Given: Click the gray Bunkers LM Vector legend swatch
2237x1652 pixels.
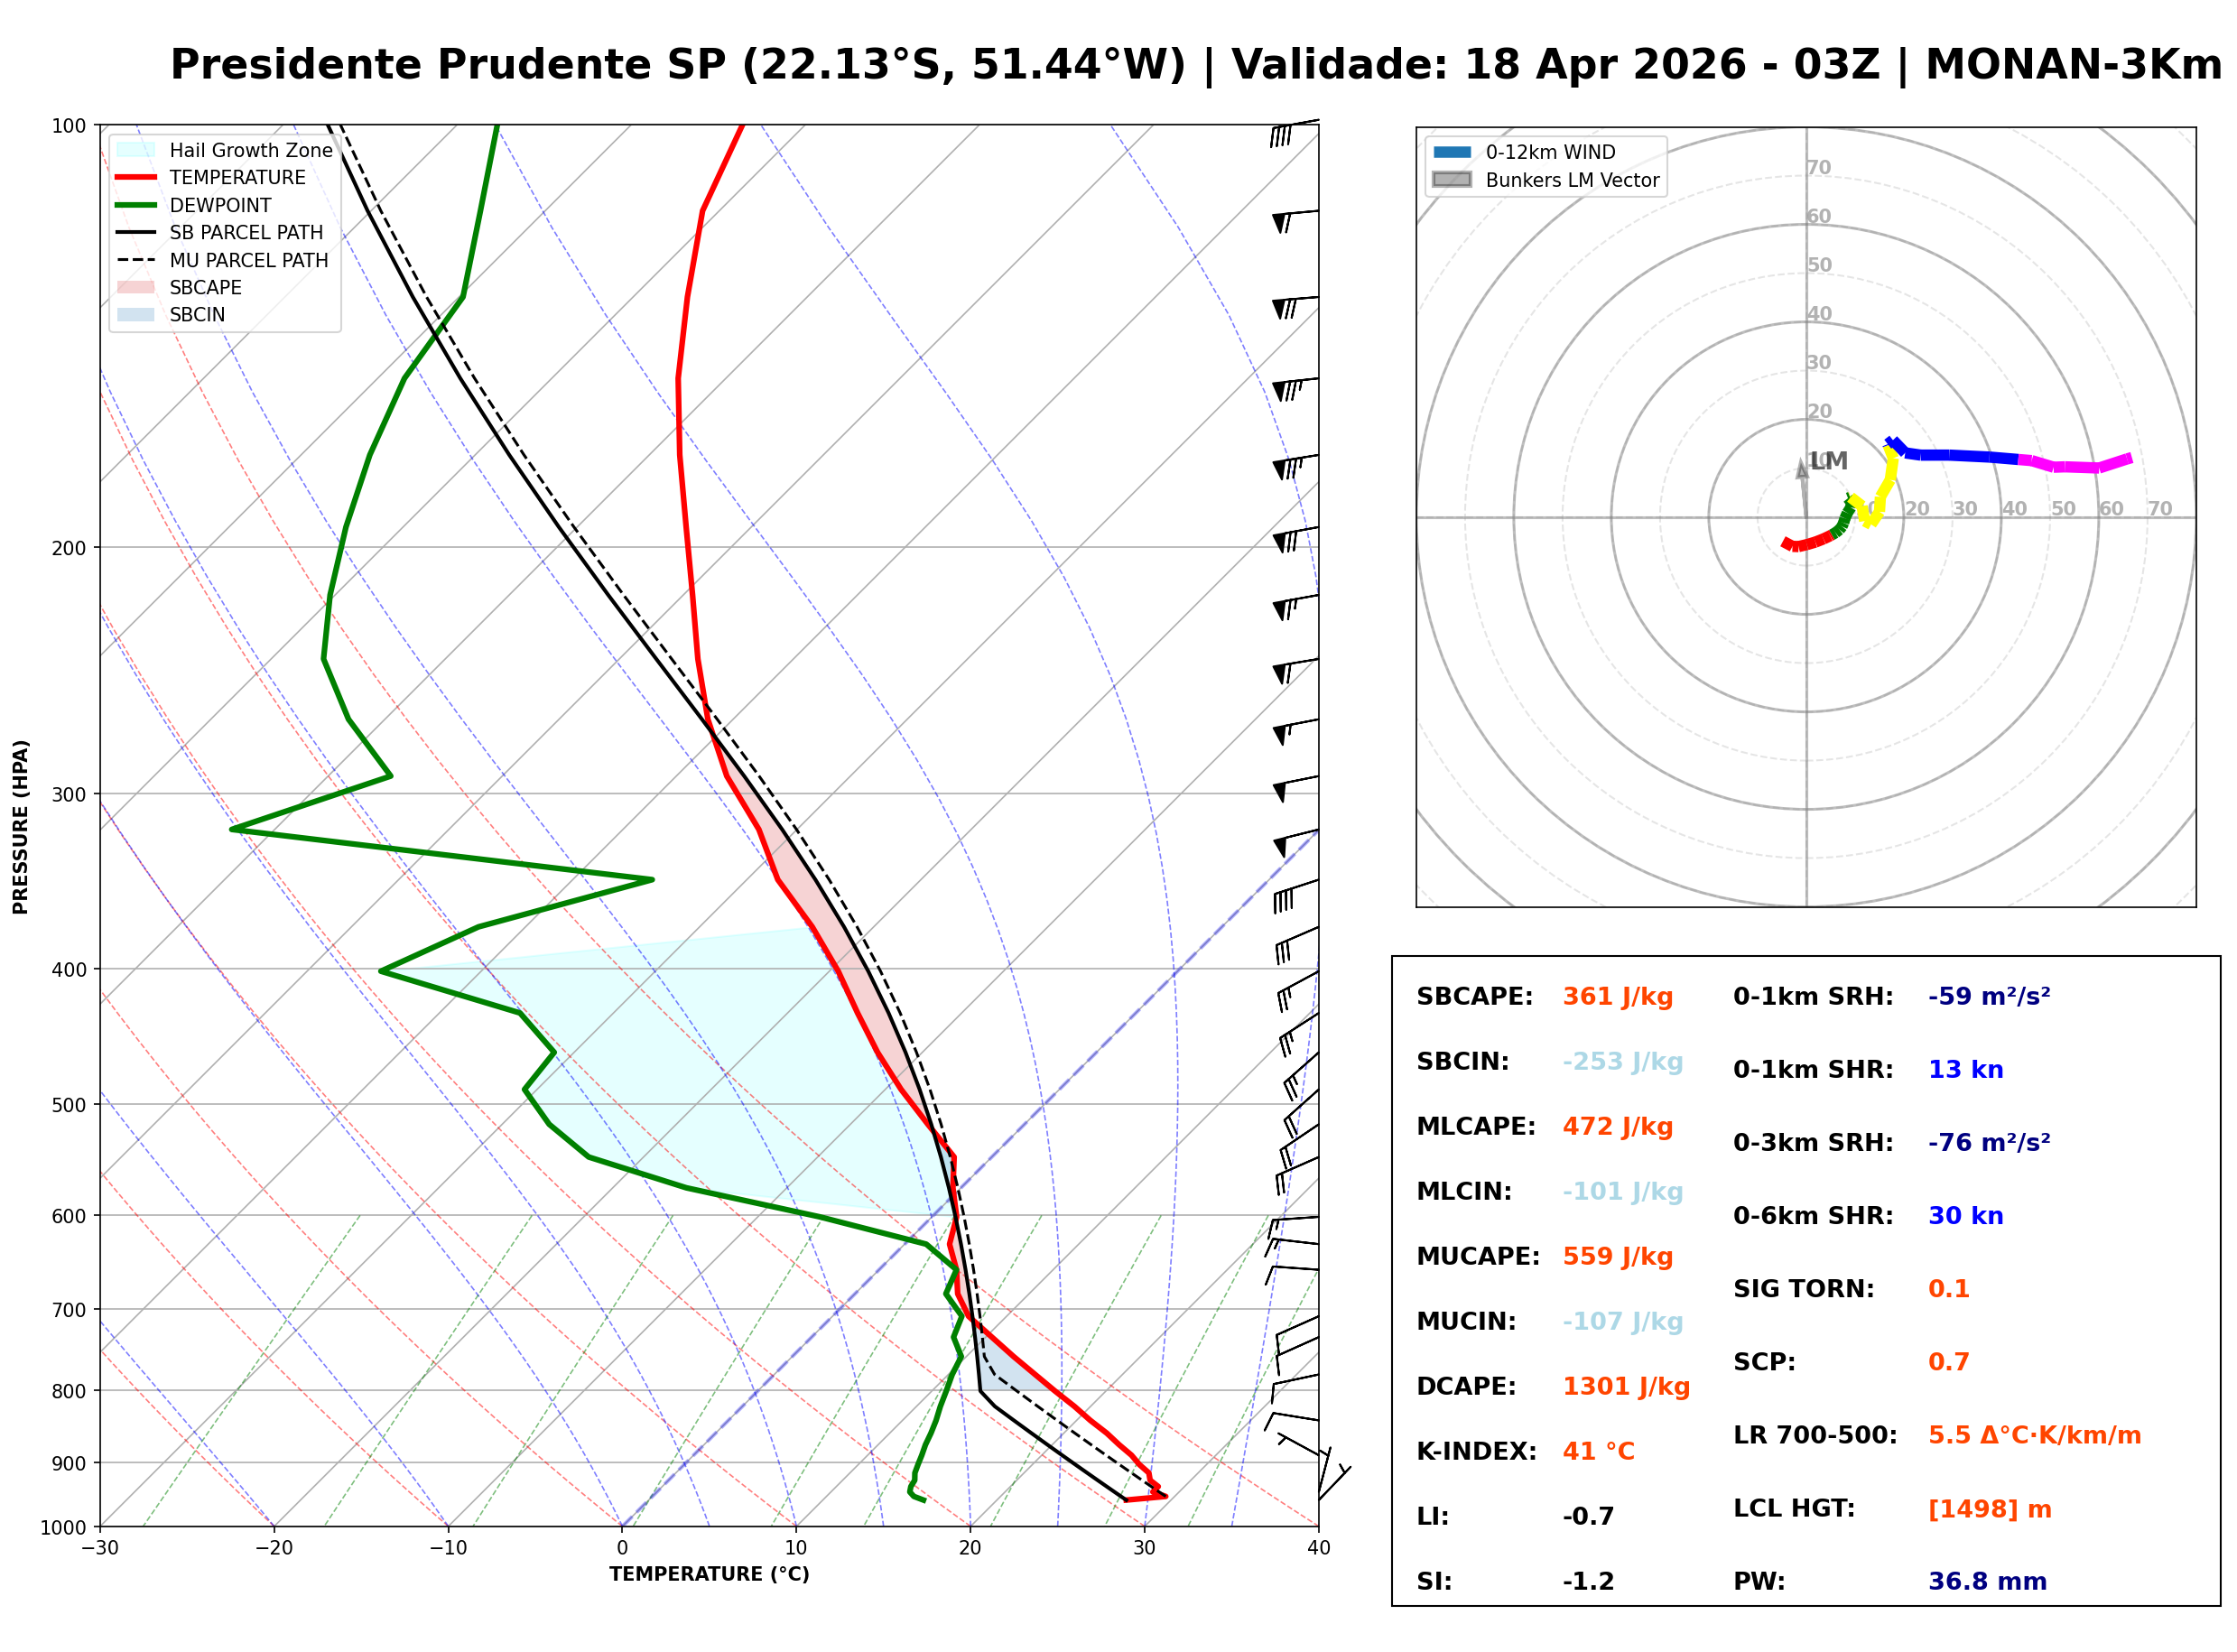Looking at the screenshot, I should pos(1453,180).
